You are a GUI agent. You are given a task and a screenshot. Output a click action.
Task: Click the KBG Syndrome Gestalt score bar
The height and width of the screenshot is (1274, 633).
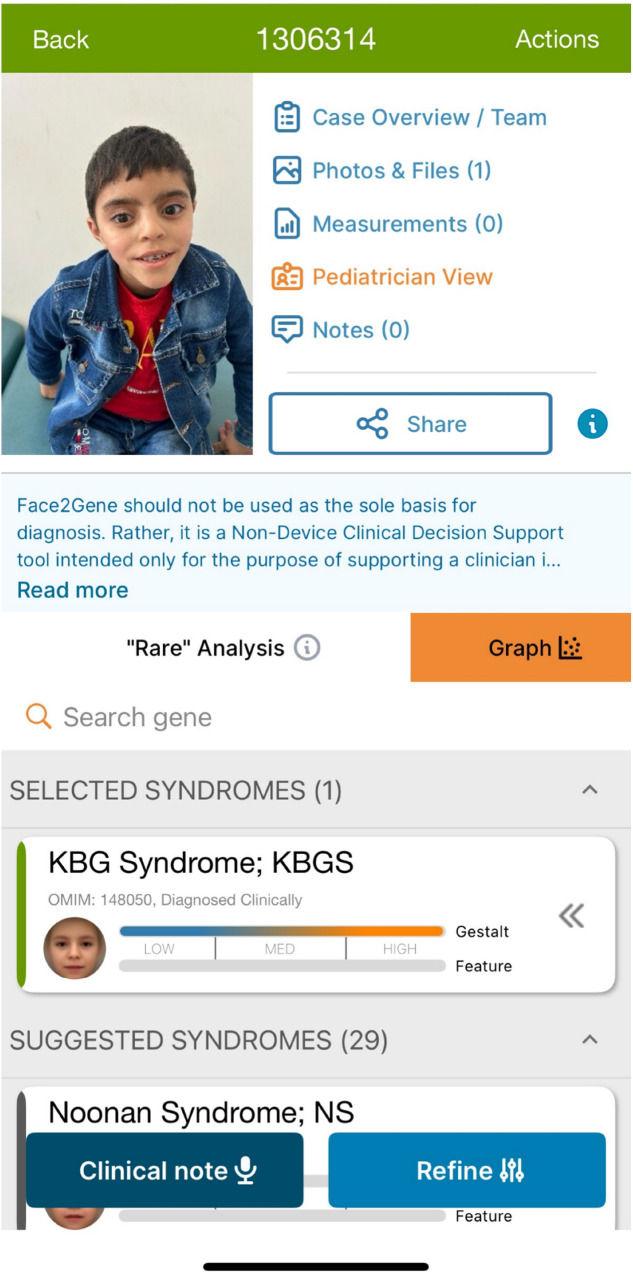click(x=282, y=931)
